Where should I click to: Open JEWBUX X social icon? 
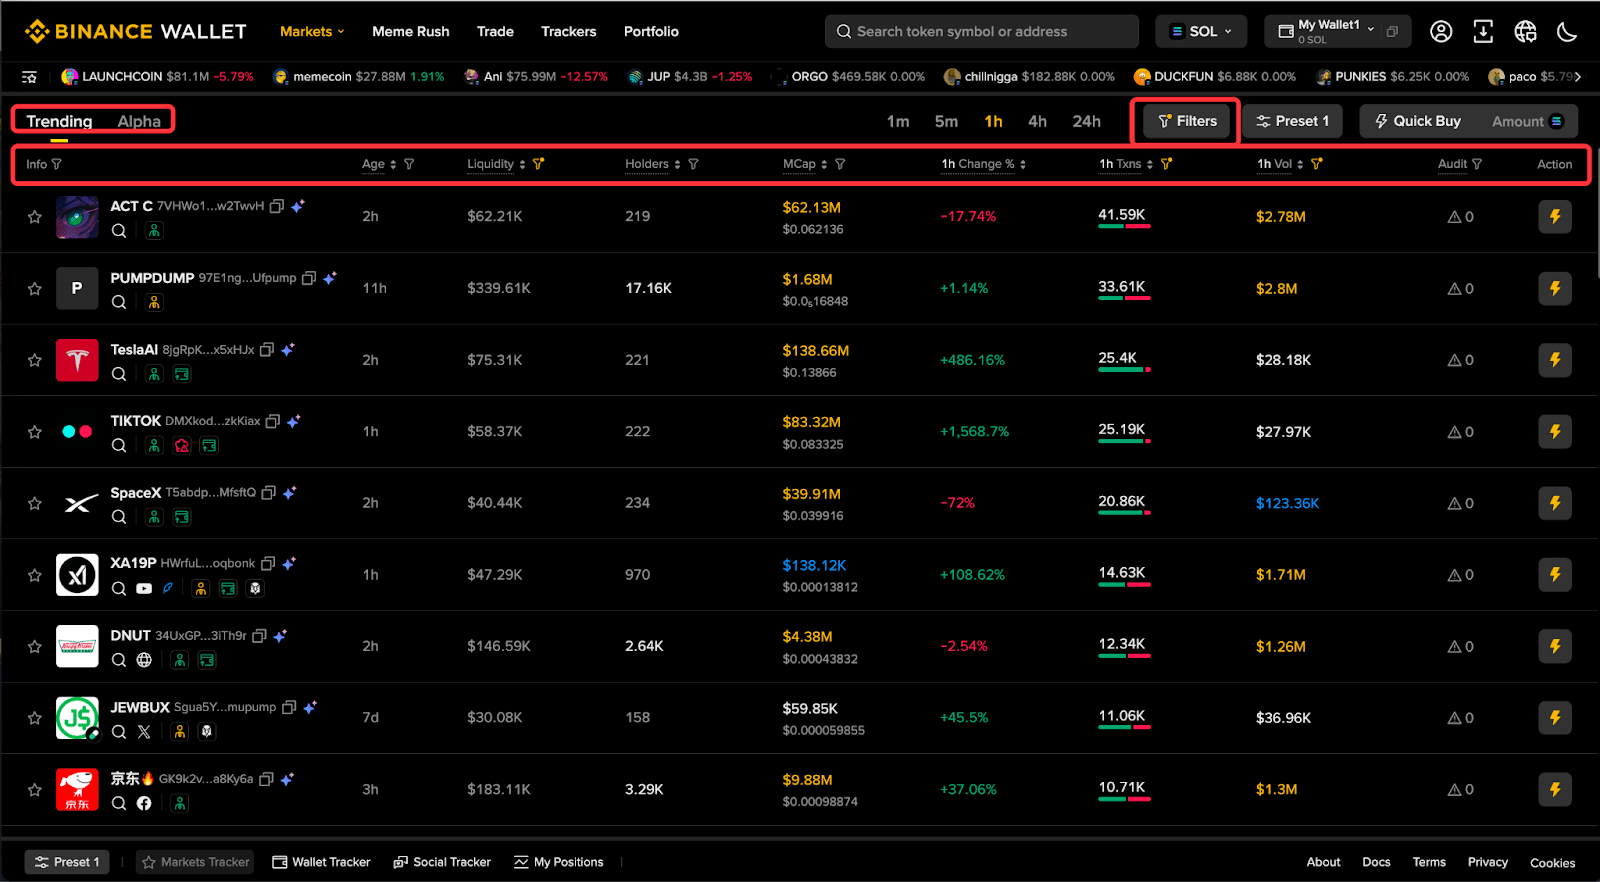(x=144, y=731)
